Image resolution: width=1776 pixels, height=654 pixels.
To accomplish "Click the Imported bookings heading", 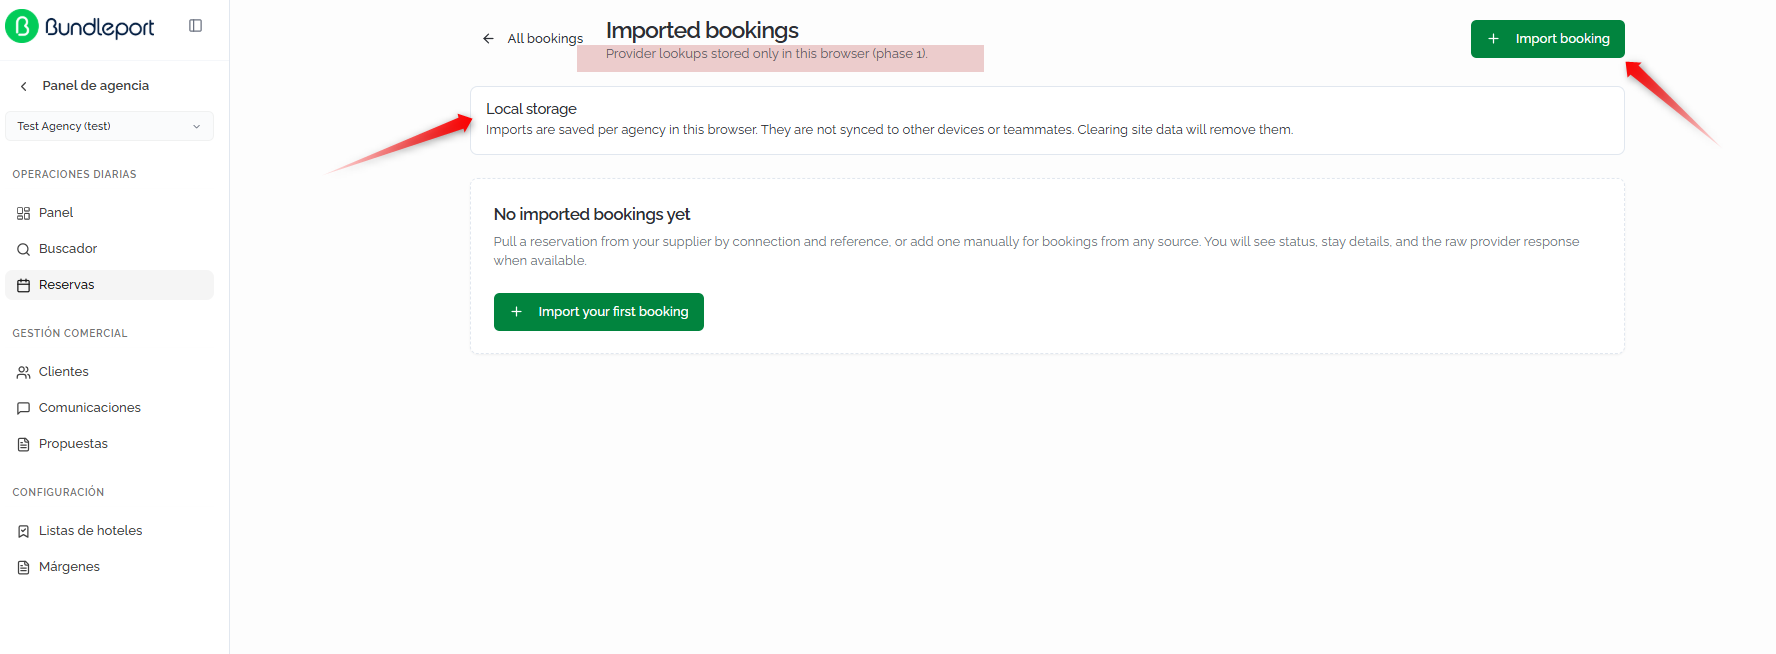I will tap(702, 30).
